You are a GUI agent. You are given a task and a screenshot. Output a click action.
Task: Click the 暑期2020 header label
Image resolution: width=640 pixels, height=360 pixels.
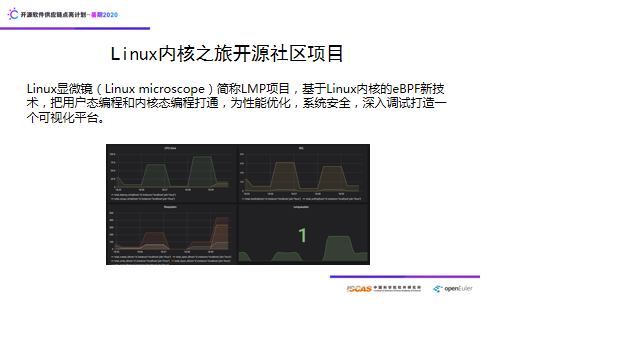pos(104,15)
